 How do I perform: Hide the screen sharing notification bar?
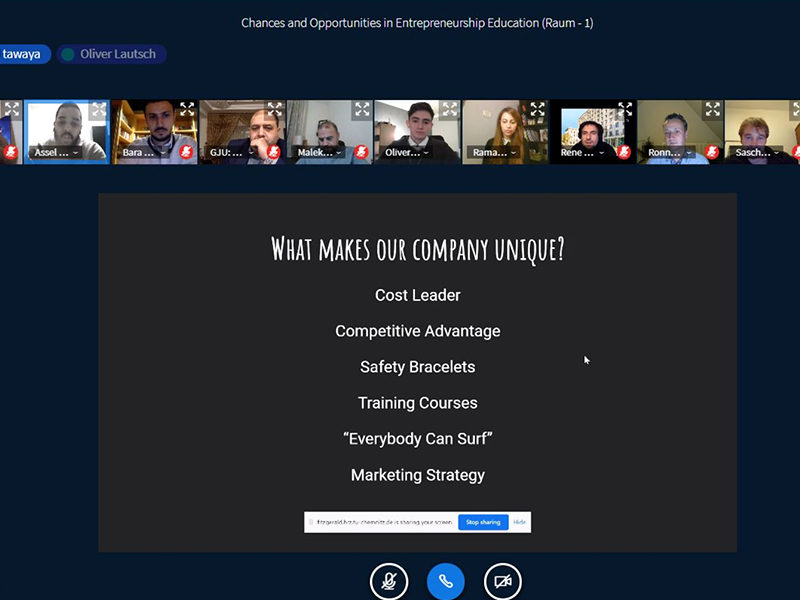point(520,522)
